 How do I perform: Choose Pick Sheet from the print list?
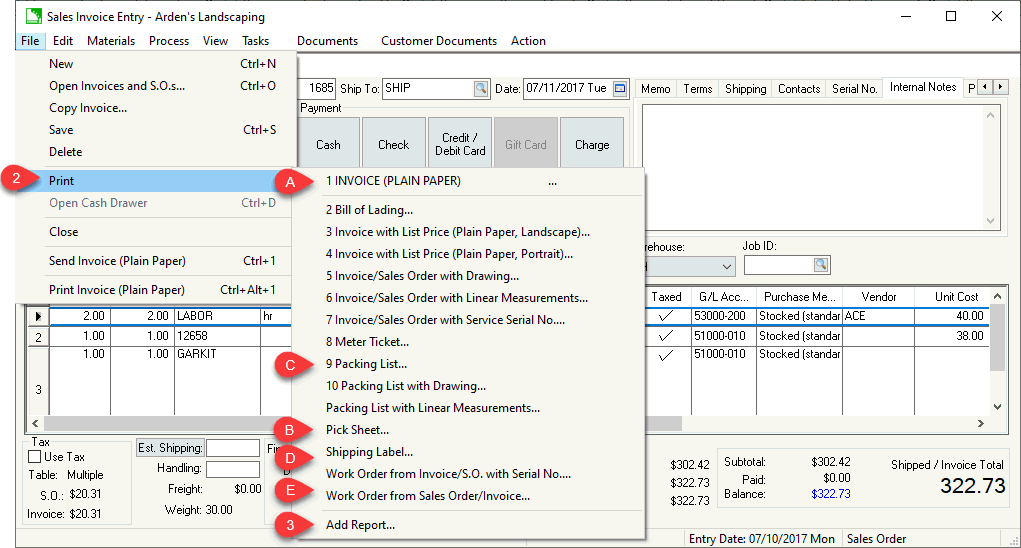pos(357,430)
